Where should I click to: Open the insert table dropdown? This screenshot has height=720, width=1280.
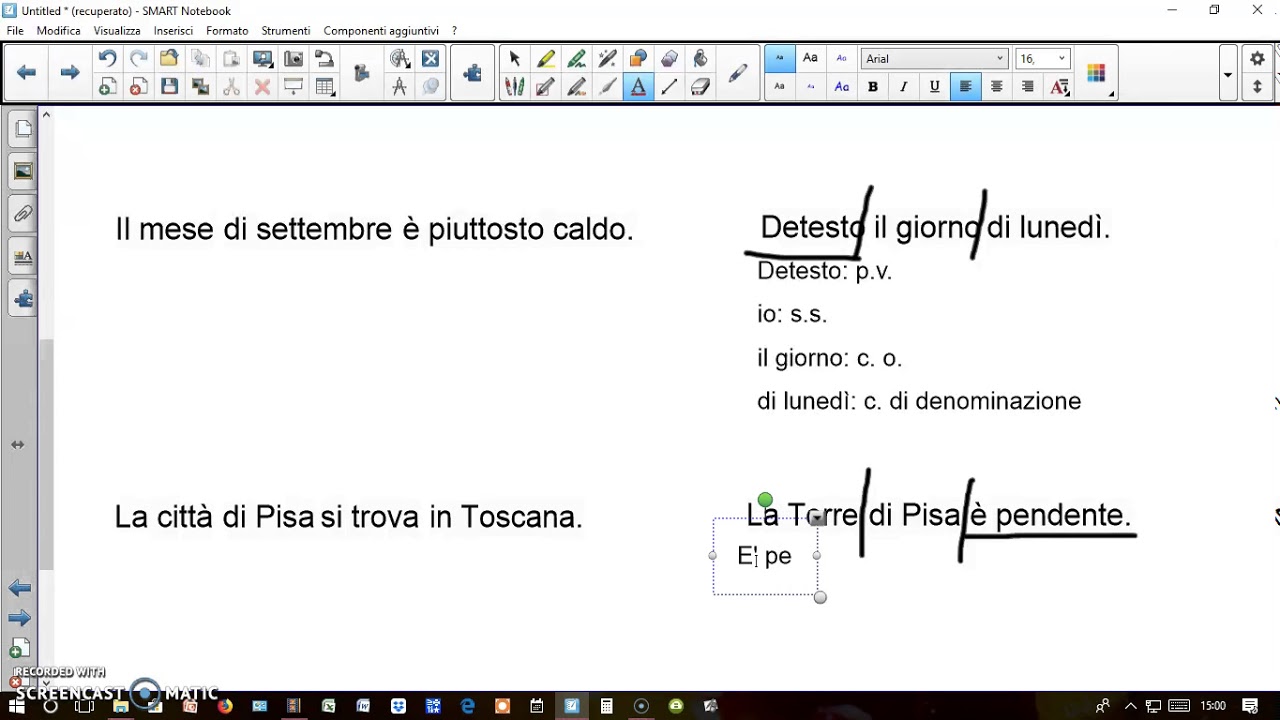[324, 87]
